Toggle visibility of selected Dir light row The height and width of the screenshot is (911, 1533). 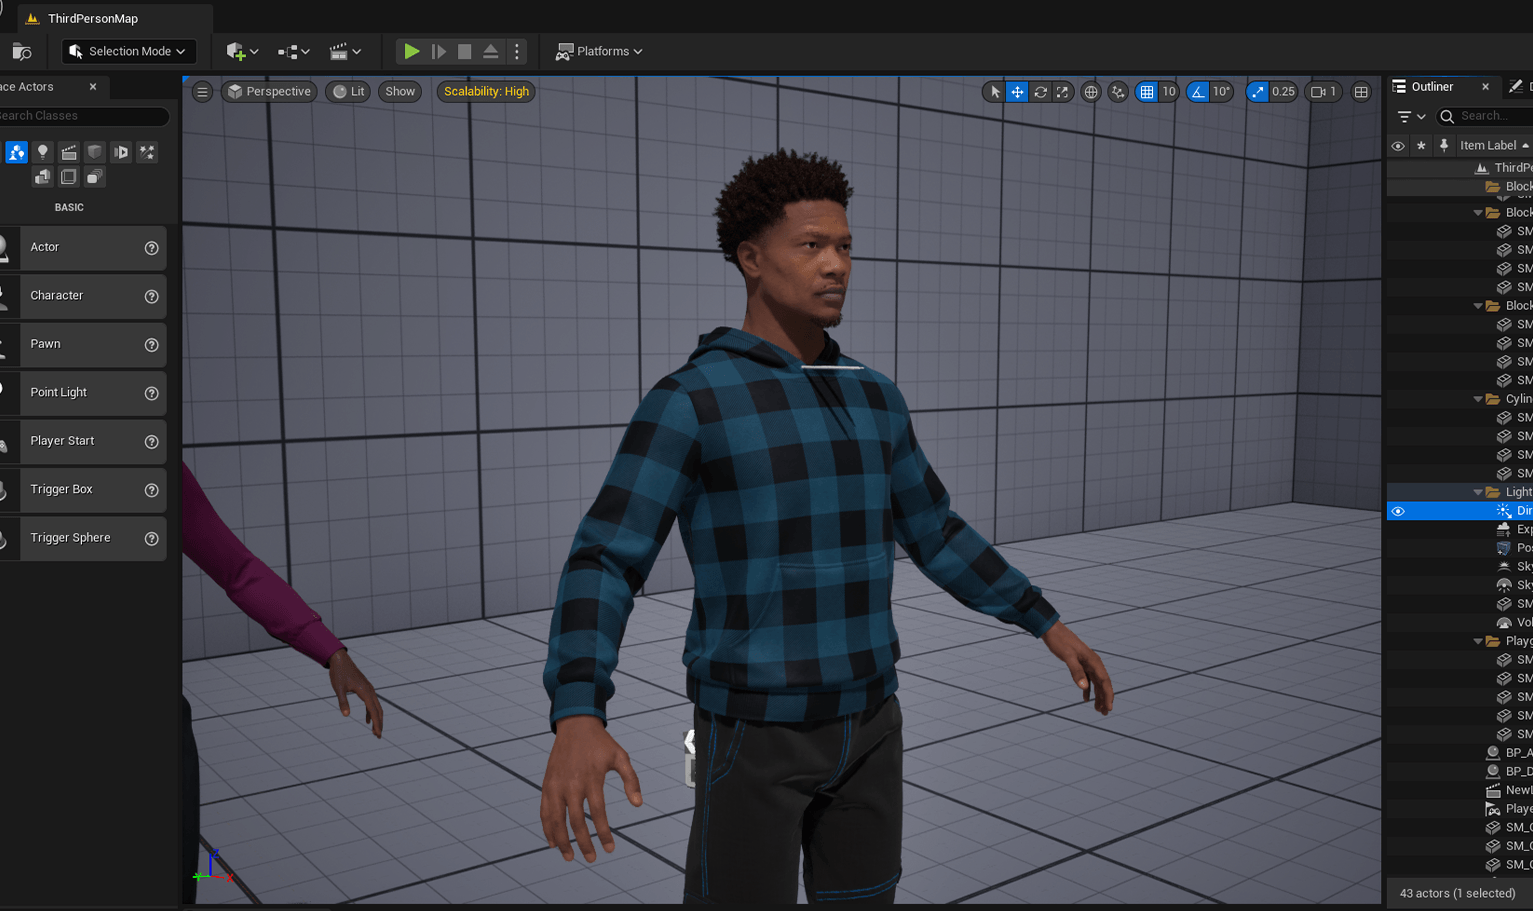coord(1398,511)
